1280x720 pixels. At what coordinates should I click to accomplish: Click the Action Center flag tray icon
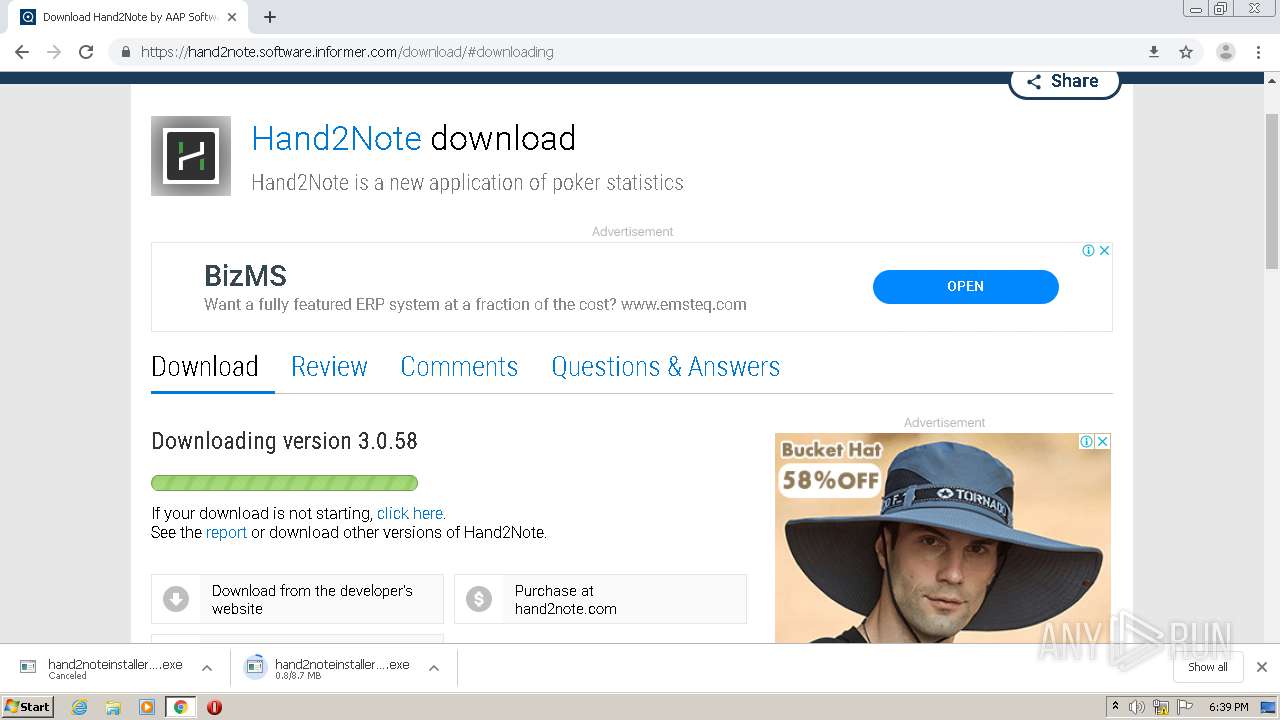pos(1185,707)
